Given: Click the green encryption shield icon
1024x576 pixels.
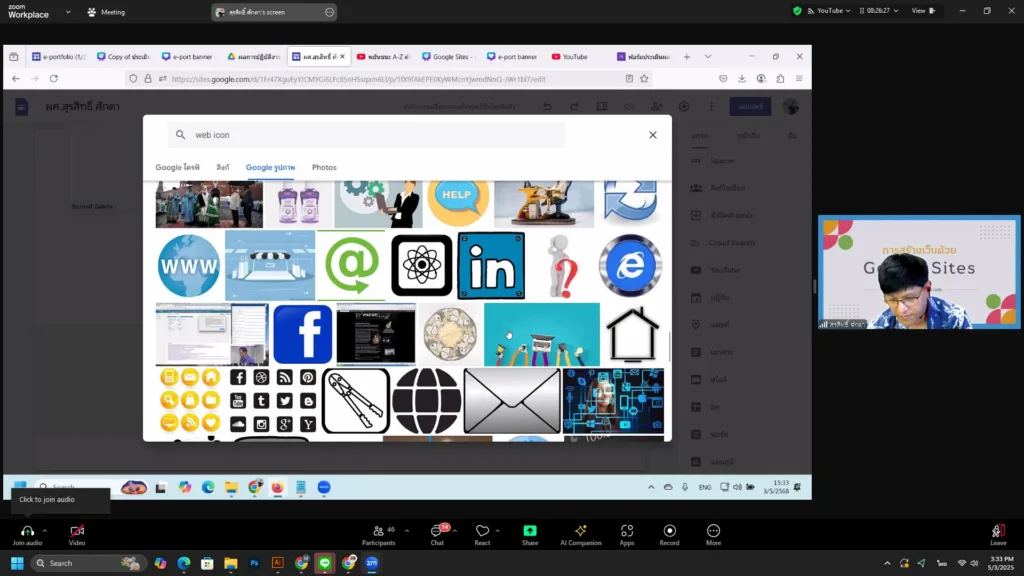Looking at the screenshot, I should [x=797, y=11].
